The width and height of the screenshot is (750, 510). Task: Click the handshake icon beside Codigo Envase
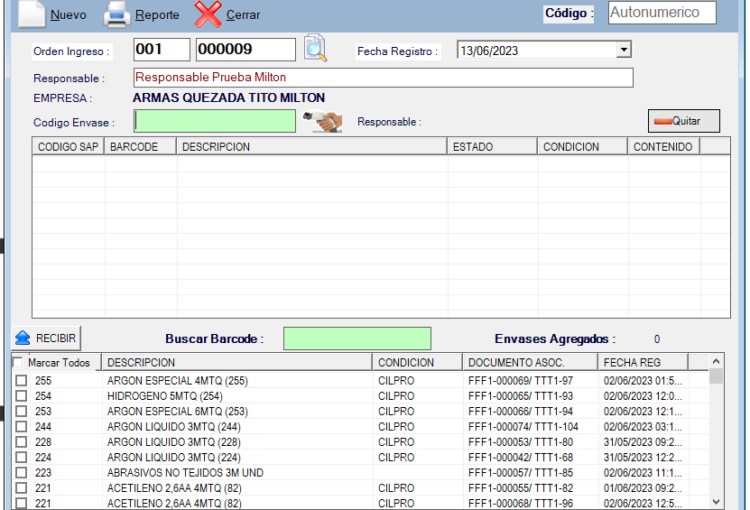click(x=322, y=121)
